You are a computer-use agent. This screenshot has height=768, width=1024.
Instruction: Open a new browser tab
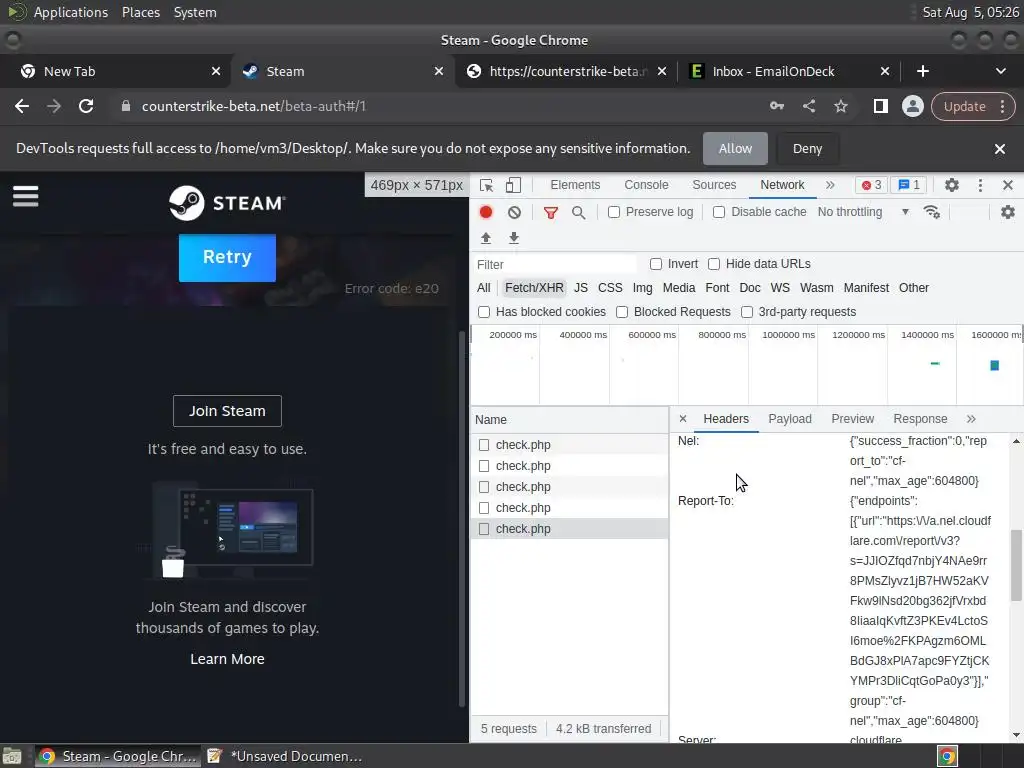(x=922, y=71)
